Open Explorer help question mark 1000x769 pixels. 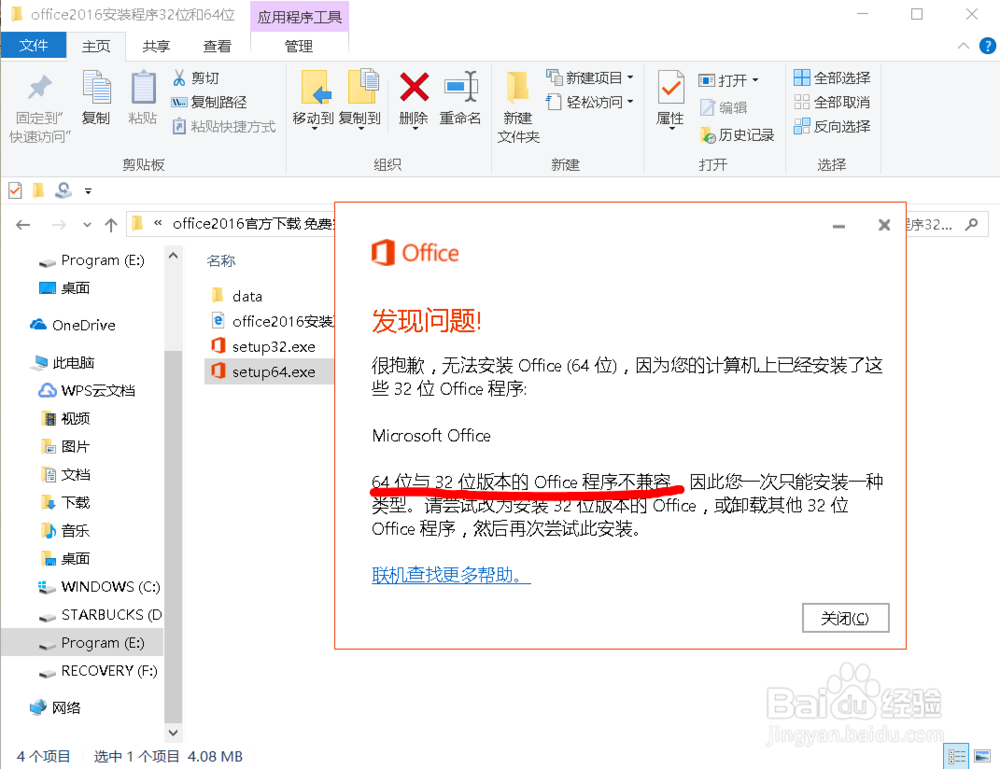987,46
